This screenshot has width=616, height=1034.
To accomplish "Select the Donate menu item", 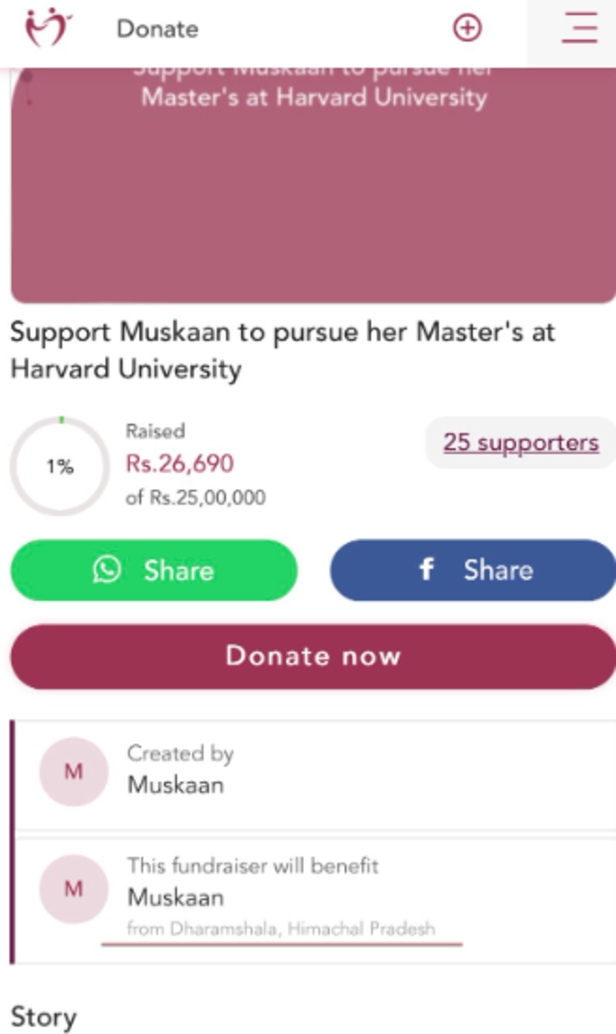I will point(156,29).
